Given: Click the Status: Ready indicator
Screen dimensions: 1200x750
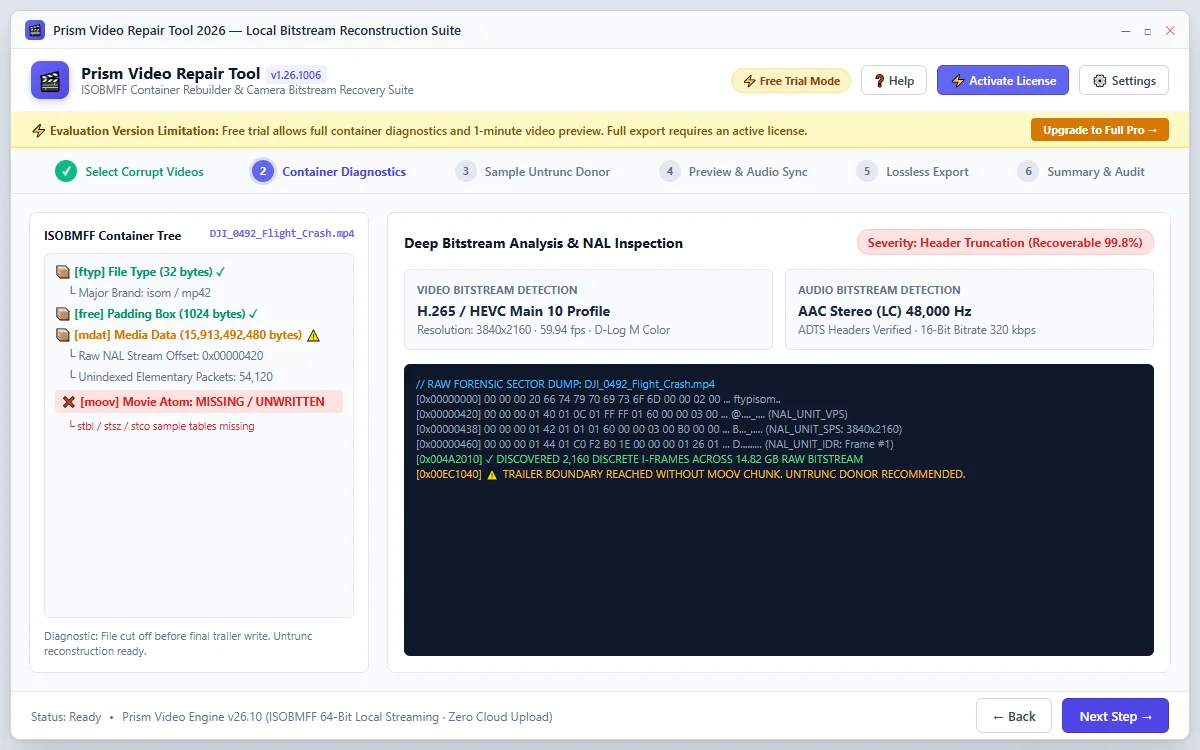Looking at the screenshot, I should click(x=66, y=717).
